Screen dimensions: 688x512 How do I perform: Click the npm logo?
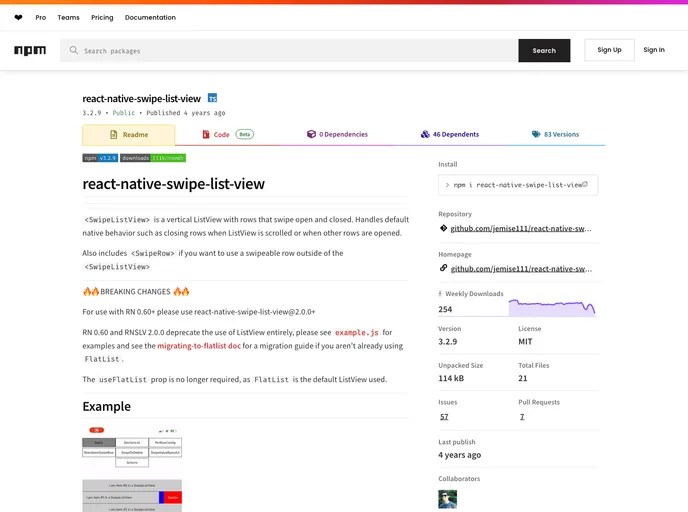coord(30,50)
